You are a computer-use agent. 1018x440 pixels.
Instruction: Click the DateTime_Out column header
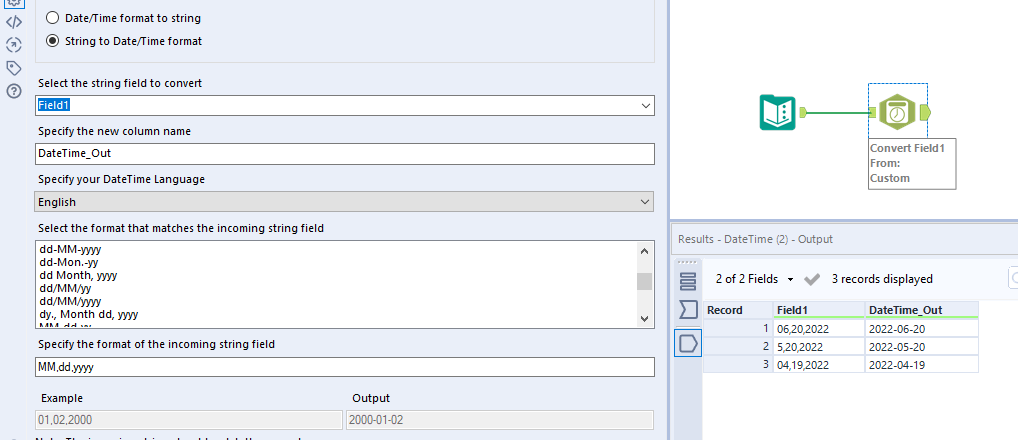921,310
